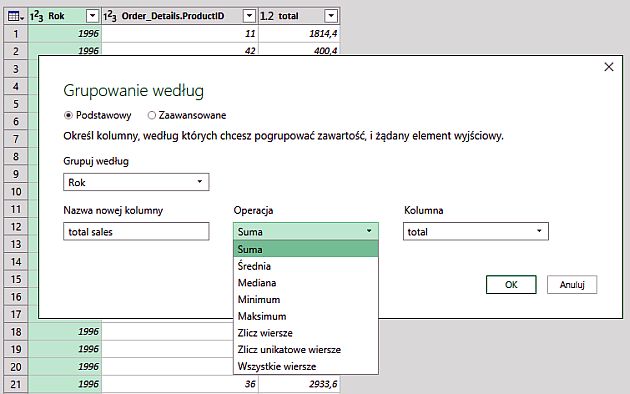Choose Zlicz unikatowe wiersze option

pyautogui.click(x=306, y=349)
